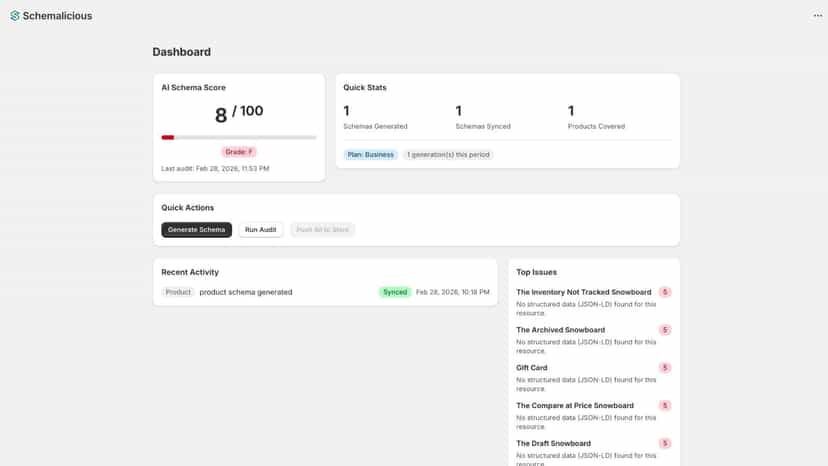Click the AI Schema Score progress bar
Viewport: 828px width, 466px height.
(239, 137)
